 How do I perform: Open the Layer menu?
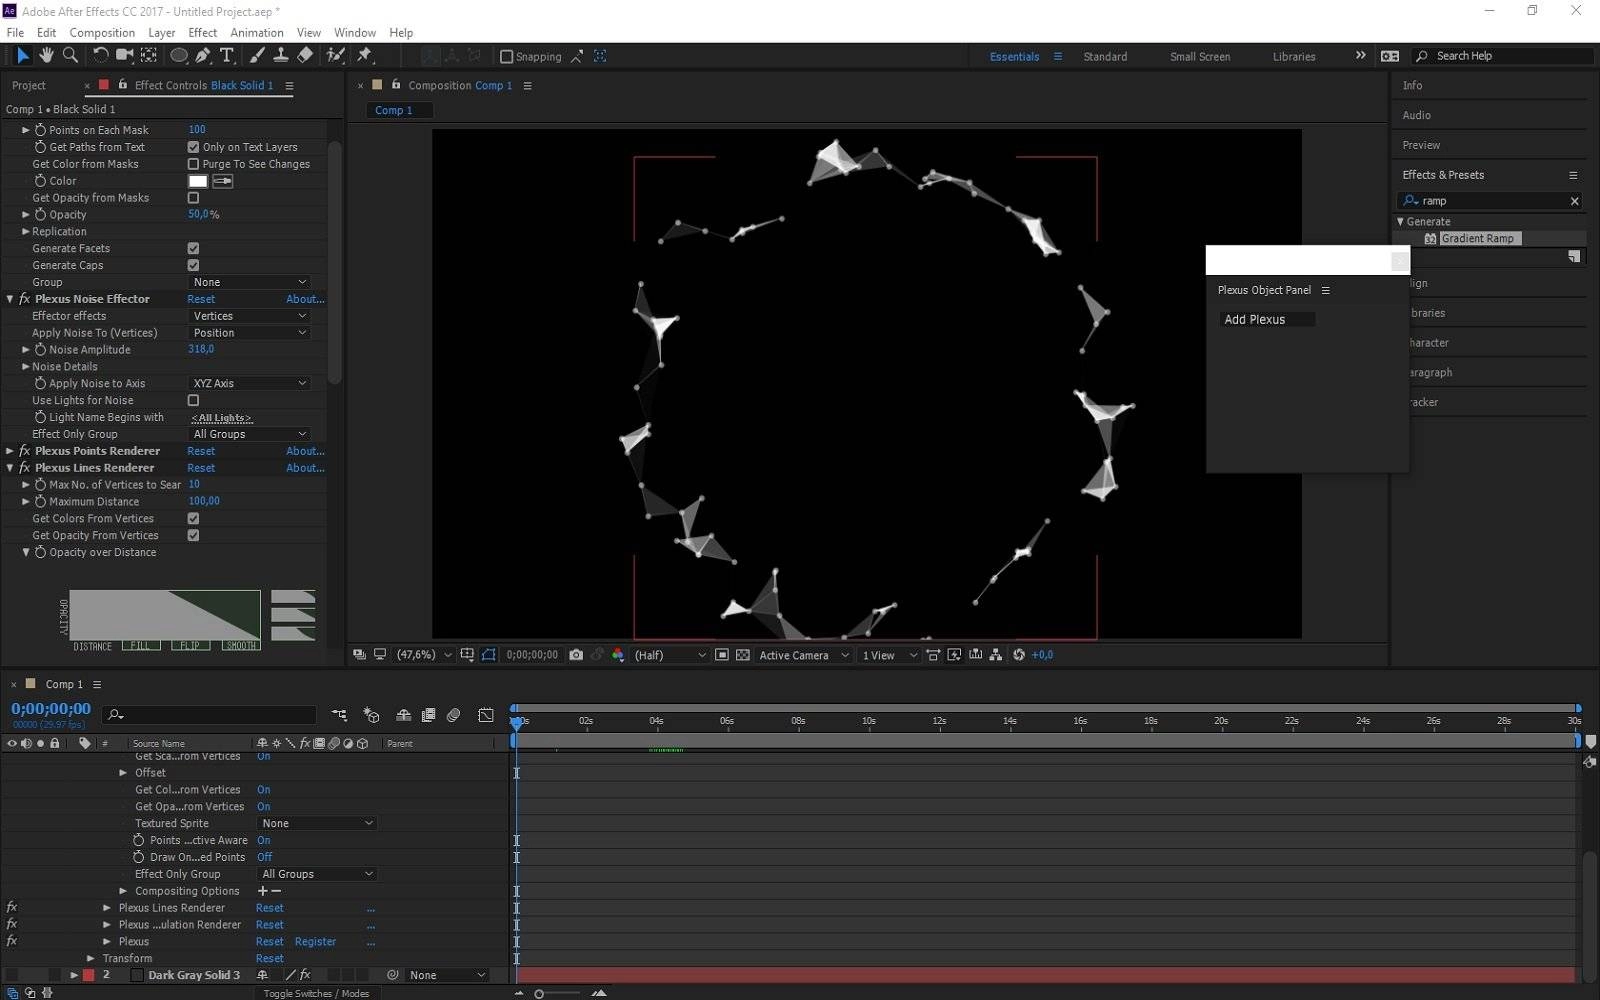[x=161, y=33]
